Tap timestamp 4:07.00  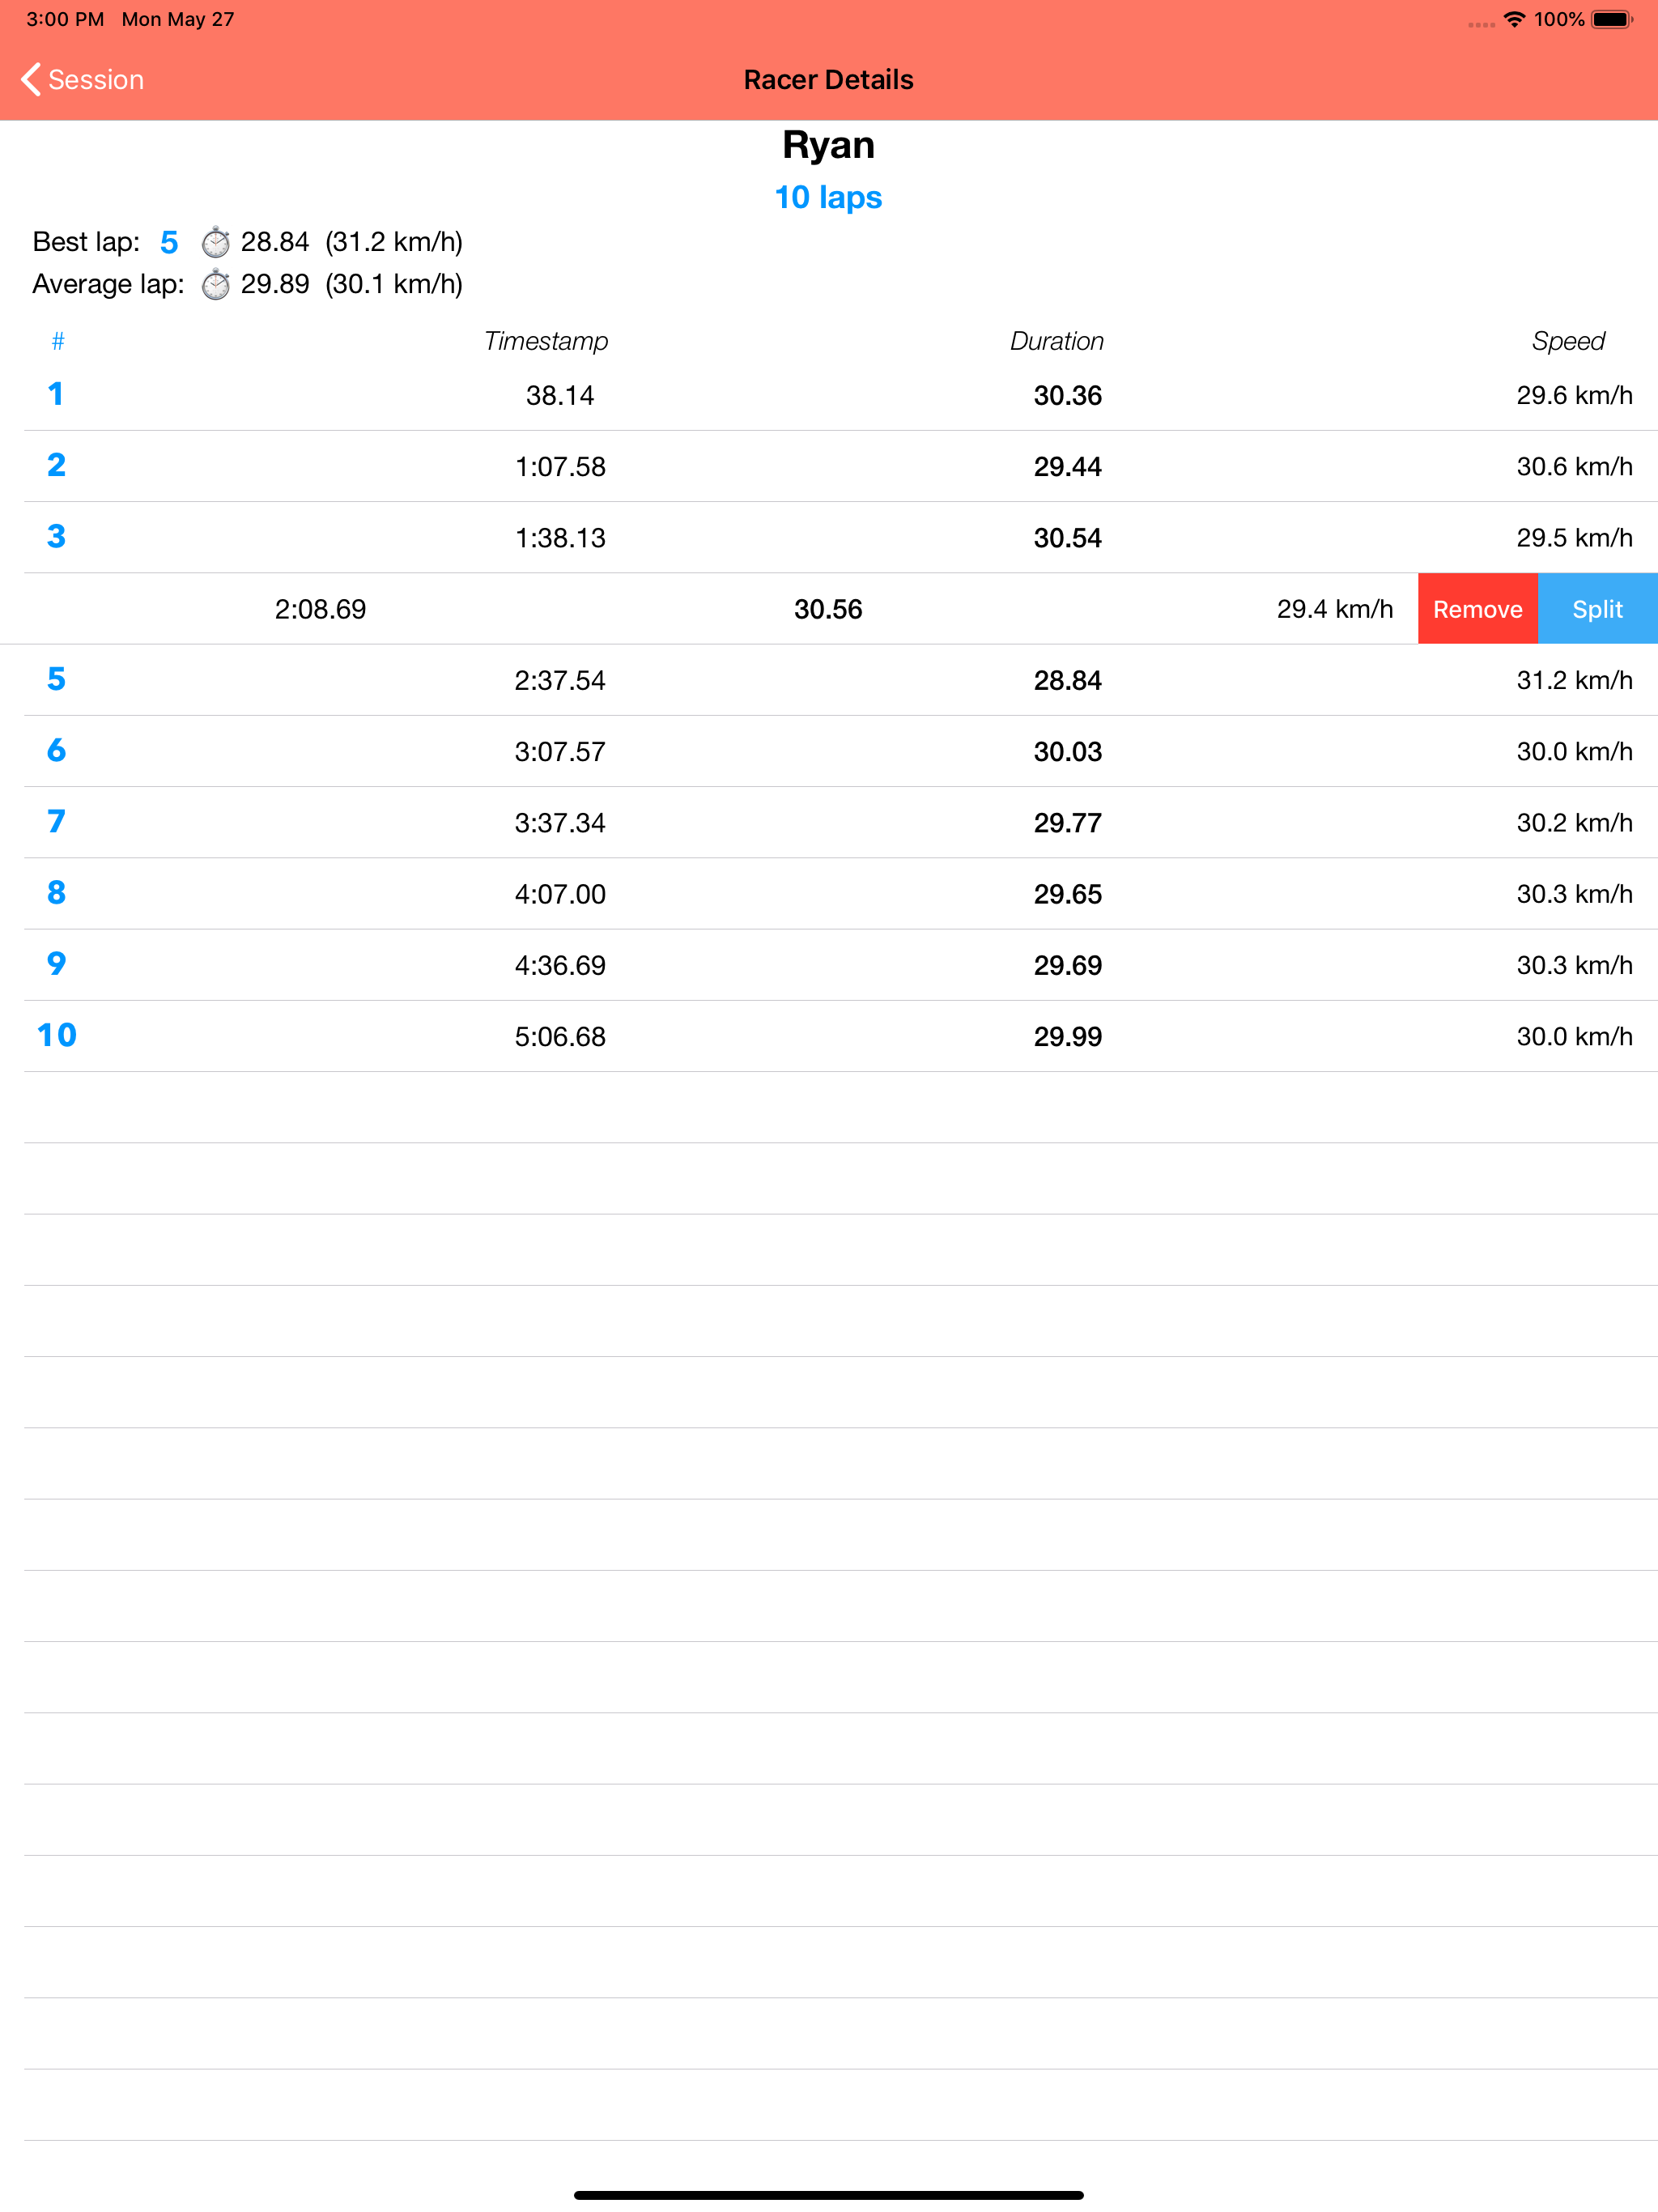point(560,894)
